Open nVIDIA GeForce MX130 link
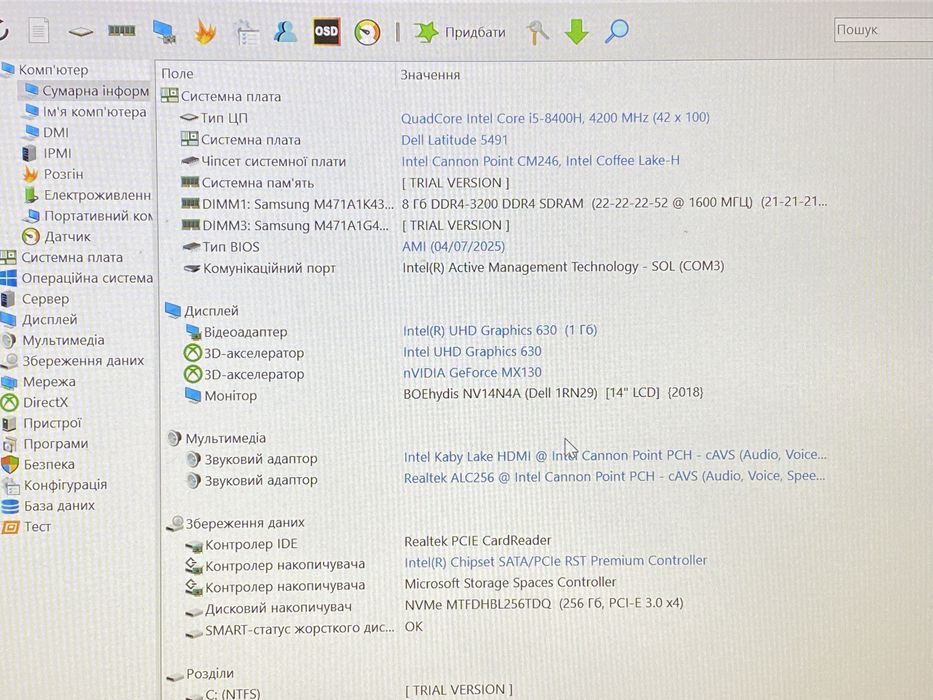 472,373
